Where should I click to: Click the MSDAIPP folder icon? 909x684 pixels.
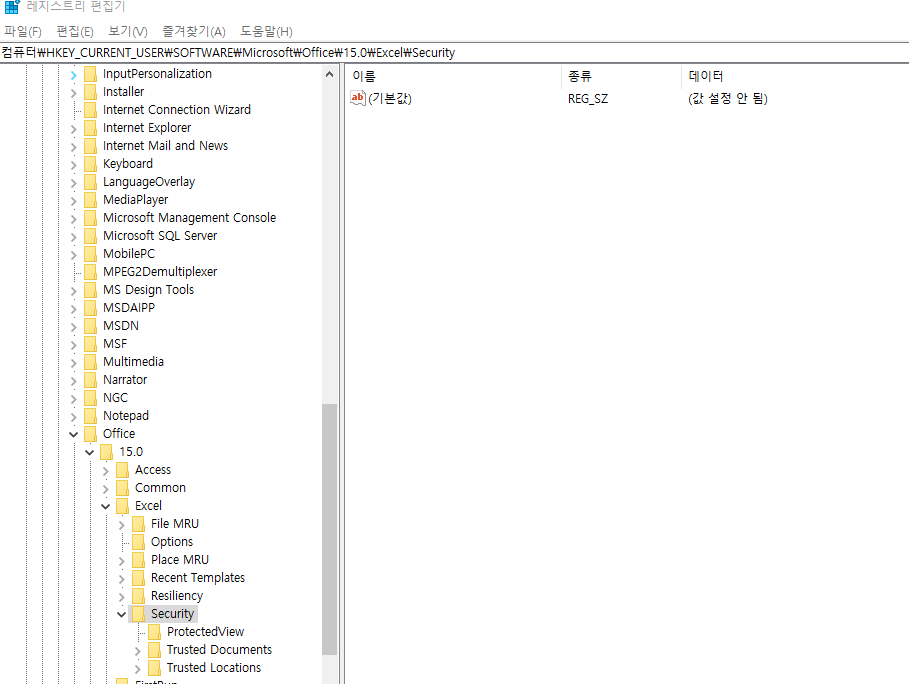(90, 308)
